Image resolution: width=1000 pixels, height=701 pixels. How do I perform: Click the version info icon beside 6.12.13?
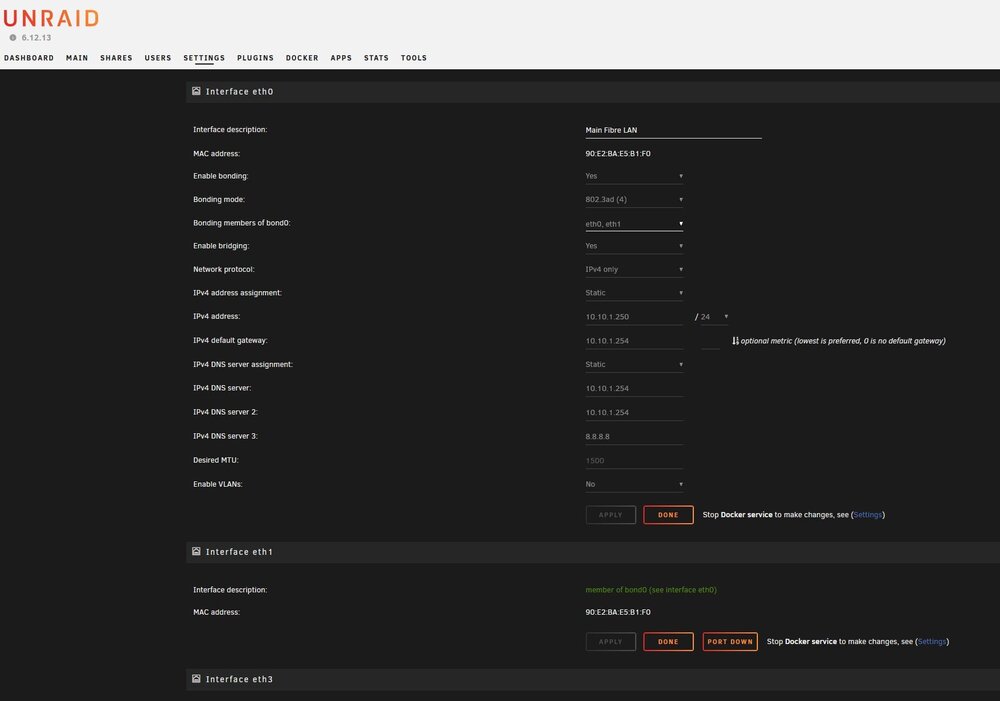[x=13, y=38]
